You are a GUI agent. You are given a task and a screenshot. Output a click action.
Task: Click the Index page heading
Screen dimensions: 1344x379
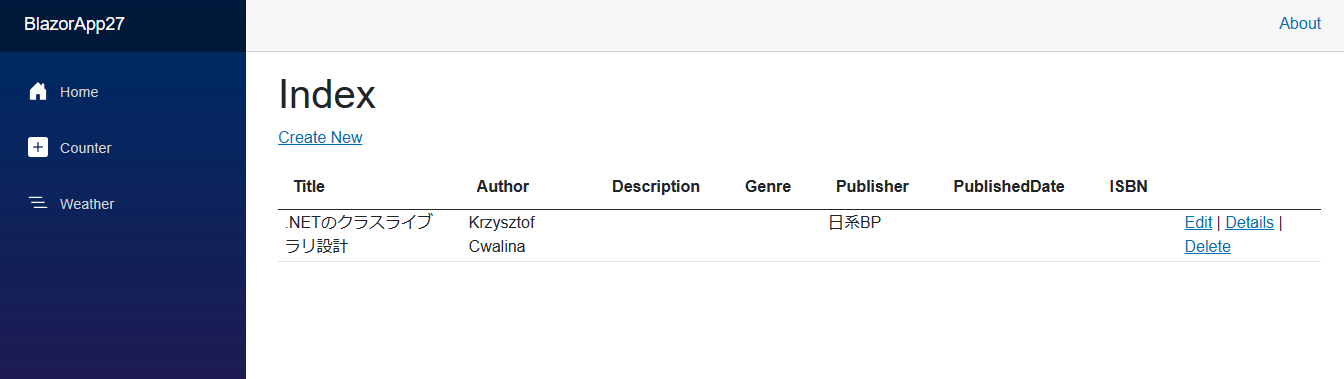[327, 94]
